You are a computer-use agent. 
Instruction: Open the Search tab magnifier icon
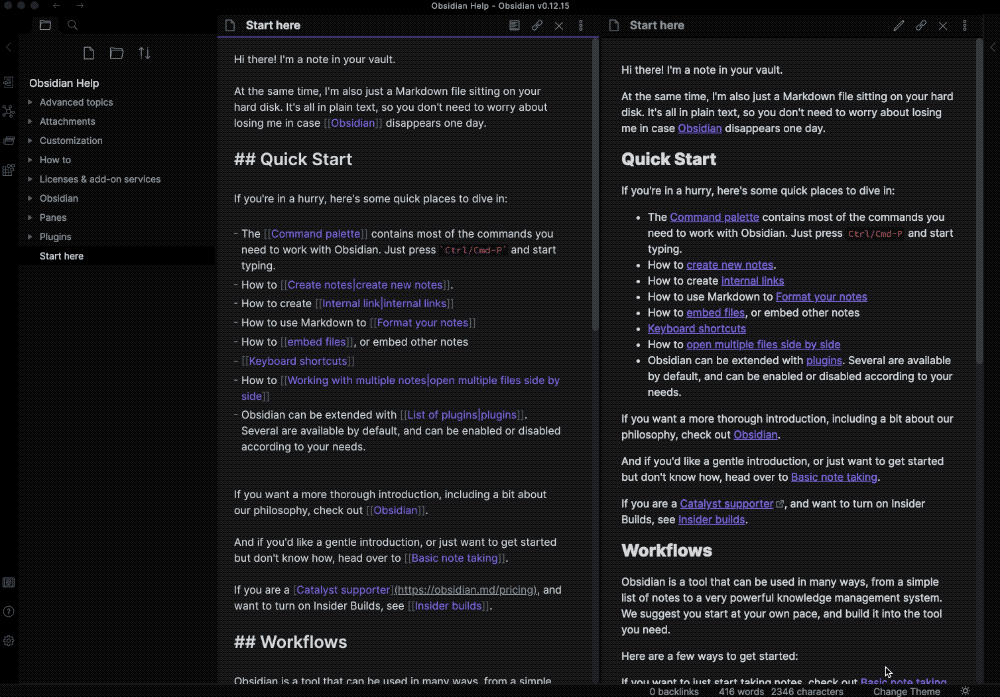73,26
